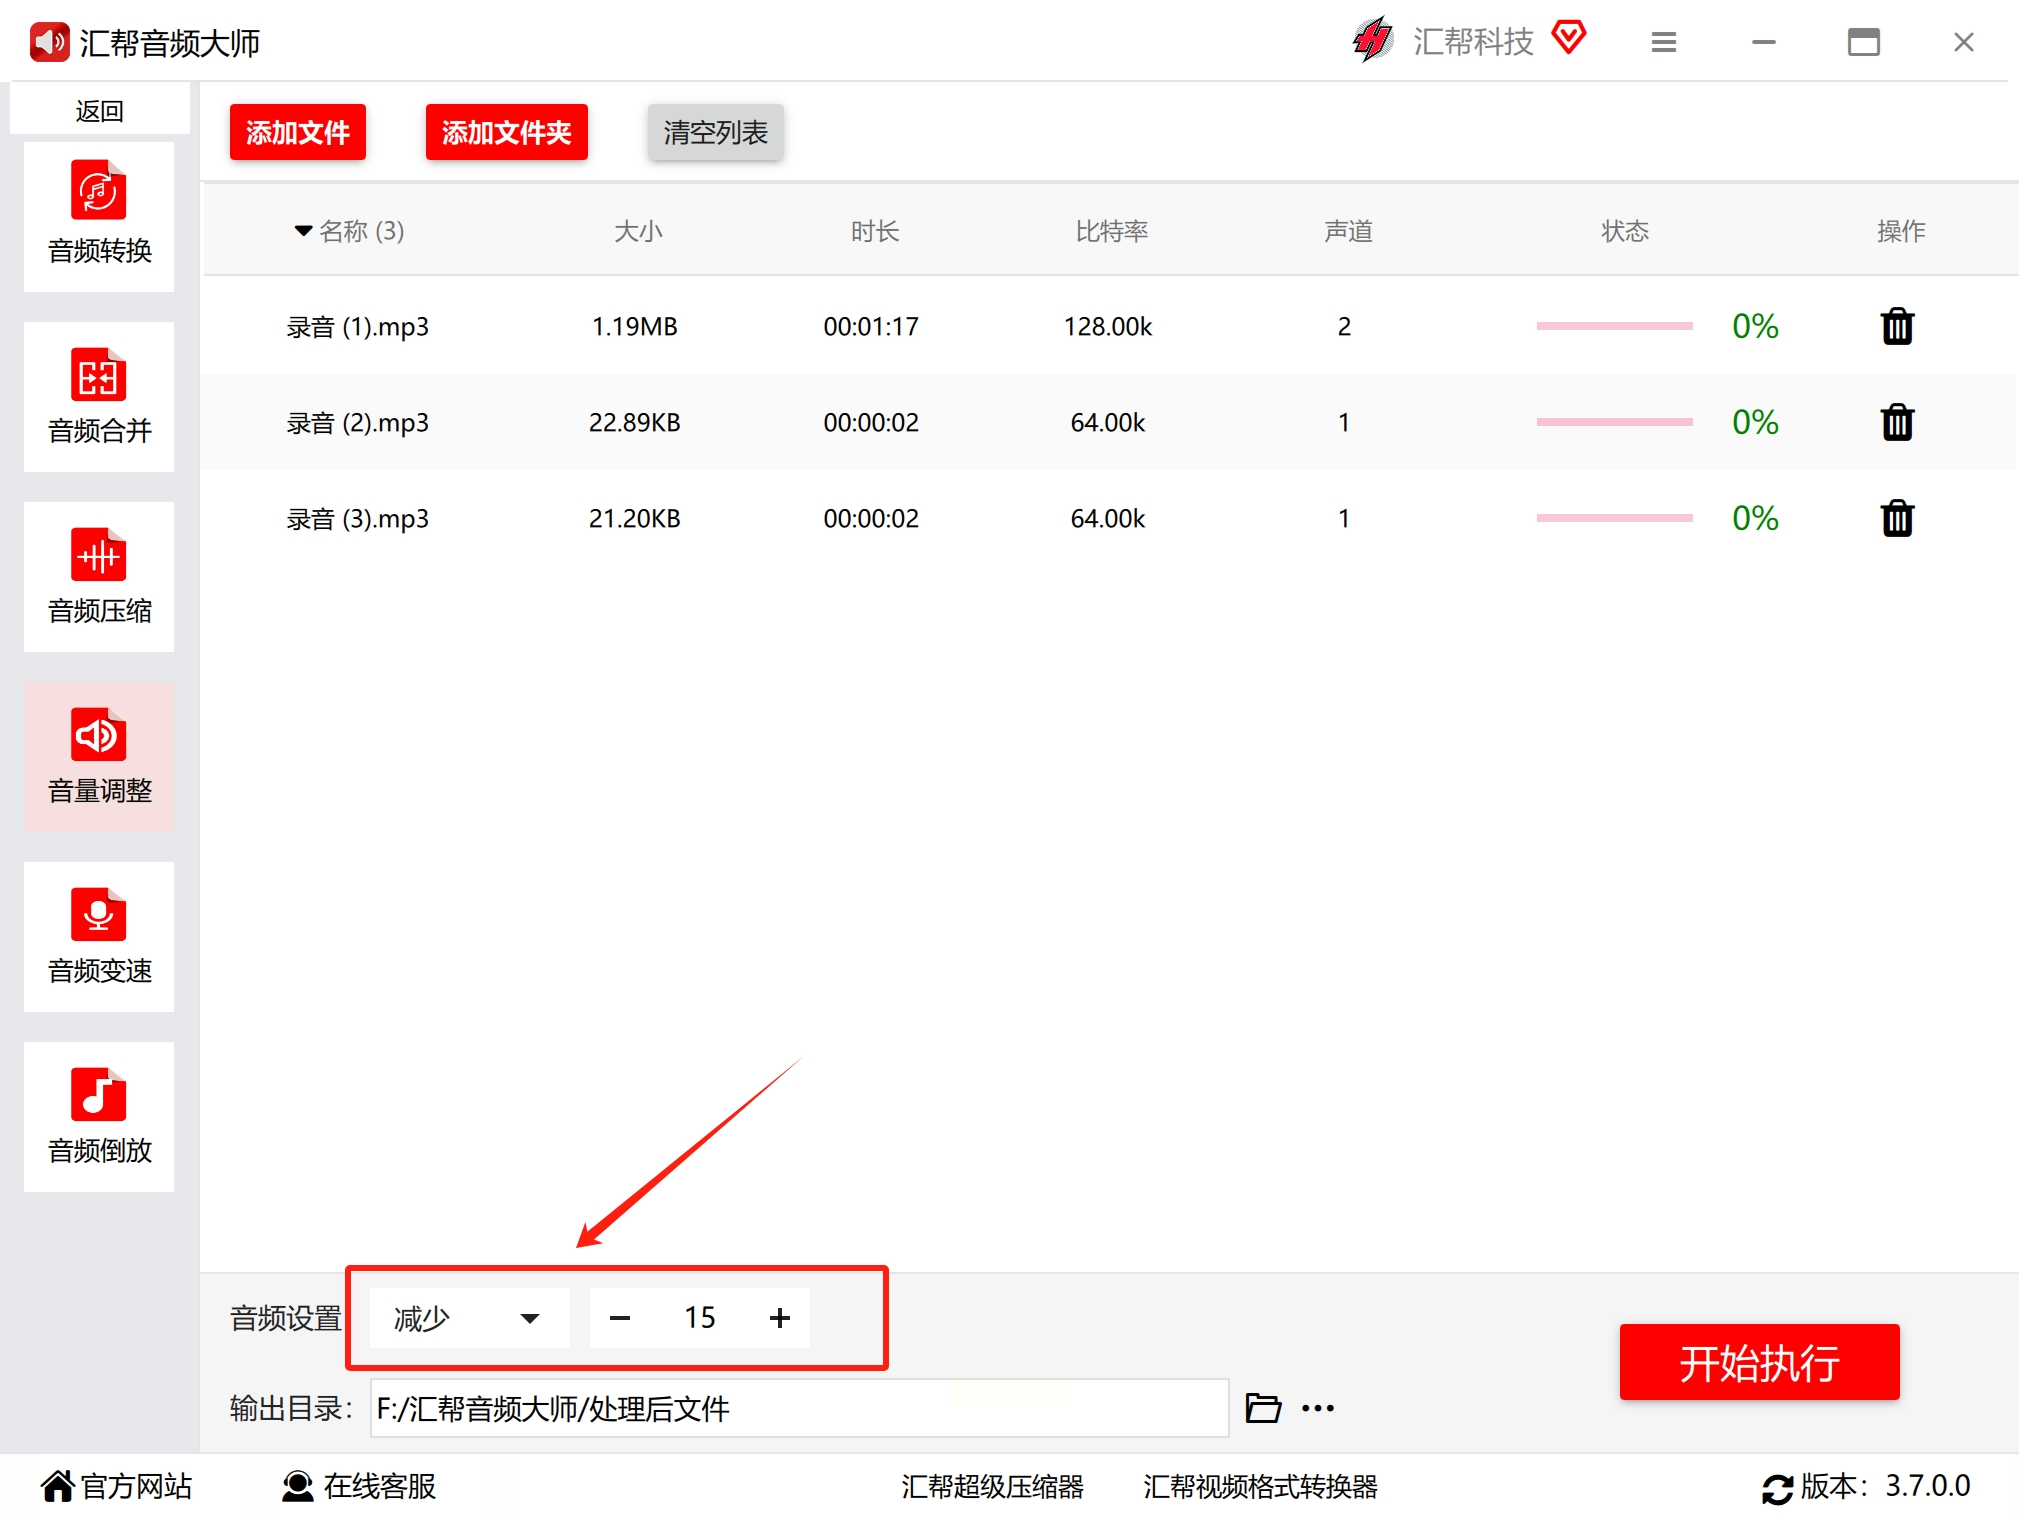This screenshot has height=1519, width=2019.
Task: Click the 返回 back tab
Action: (99, 110)
